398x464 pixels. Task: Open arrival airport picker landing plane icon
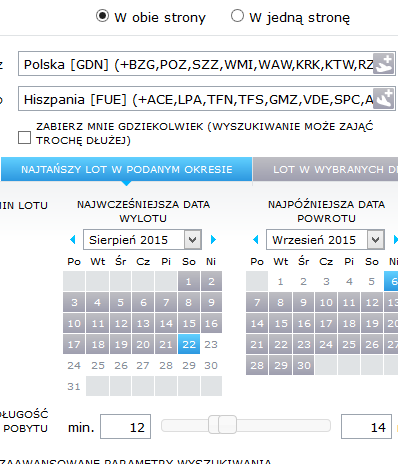coord(383,99)
